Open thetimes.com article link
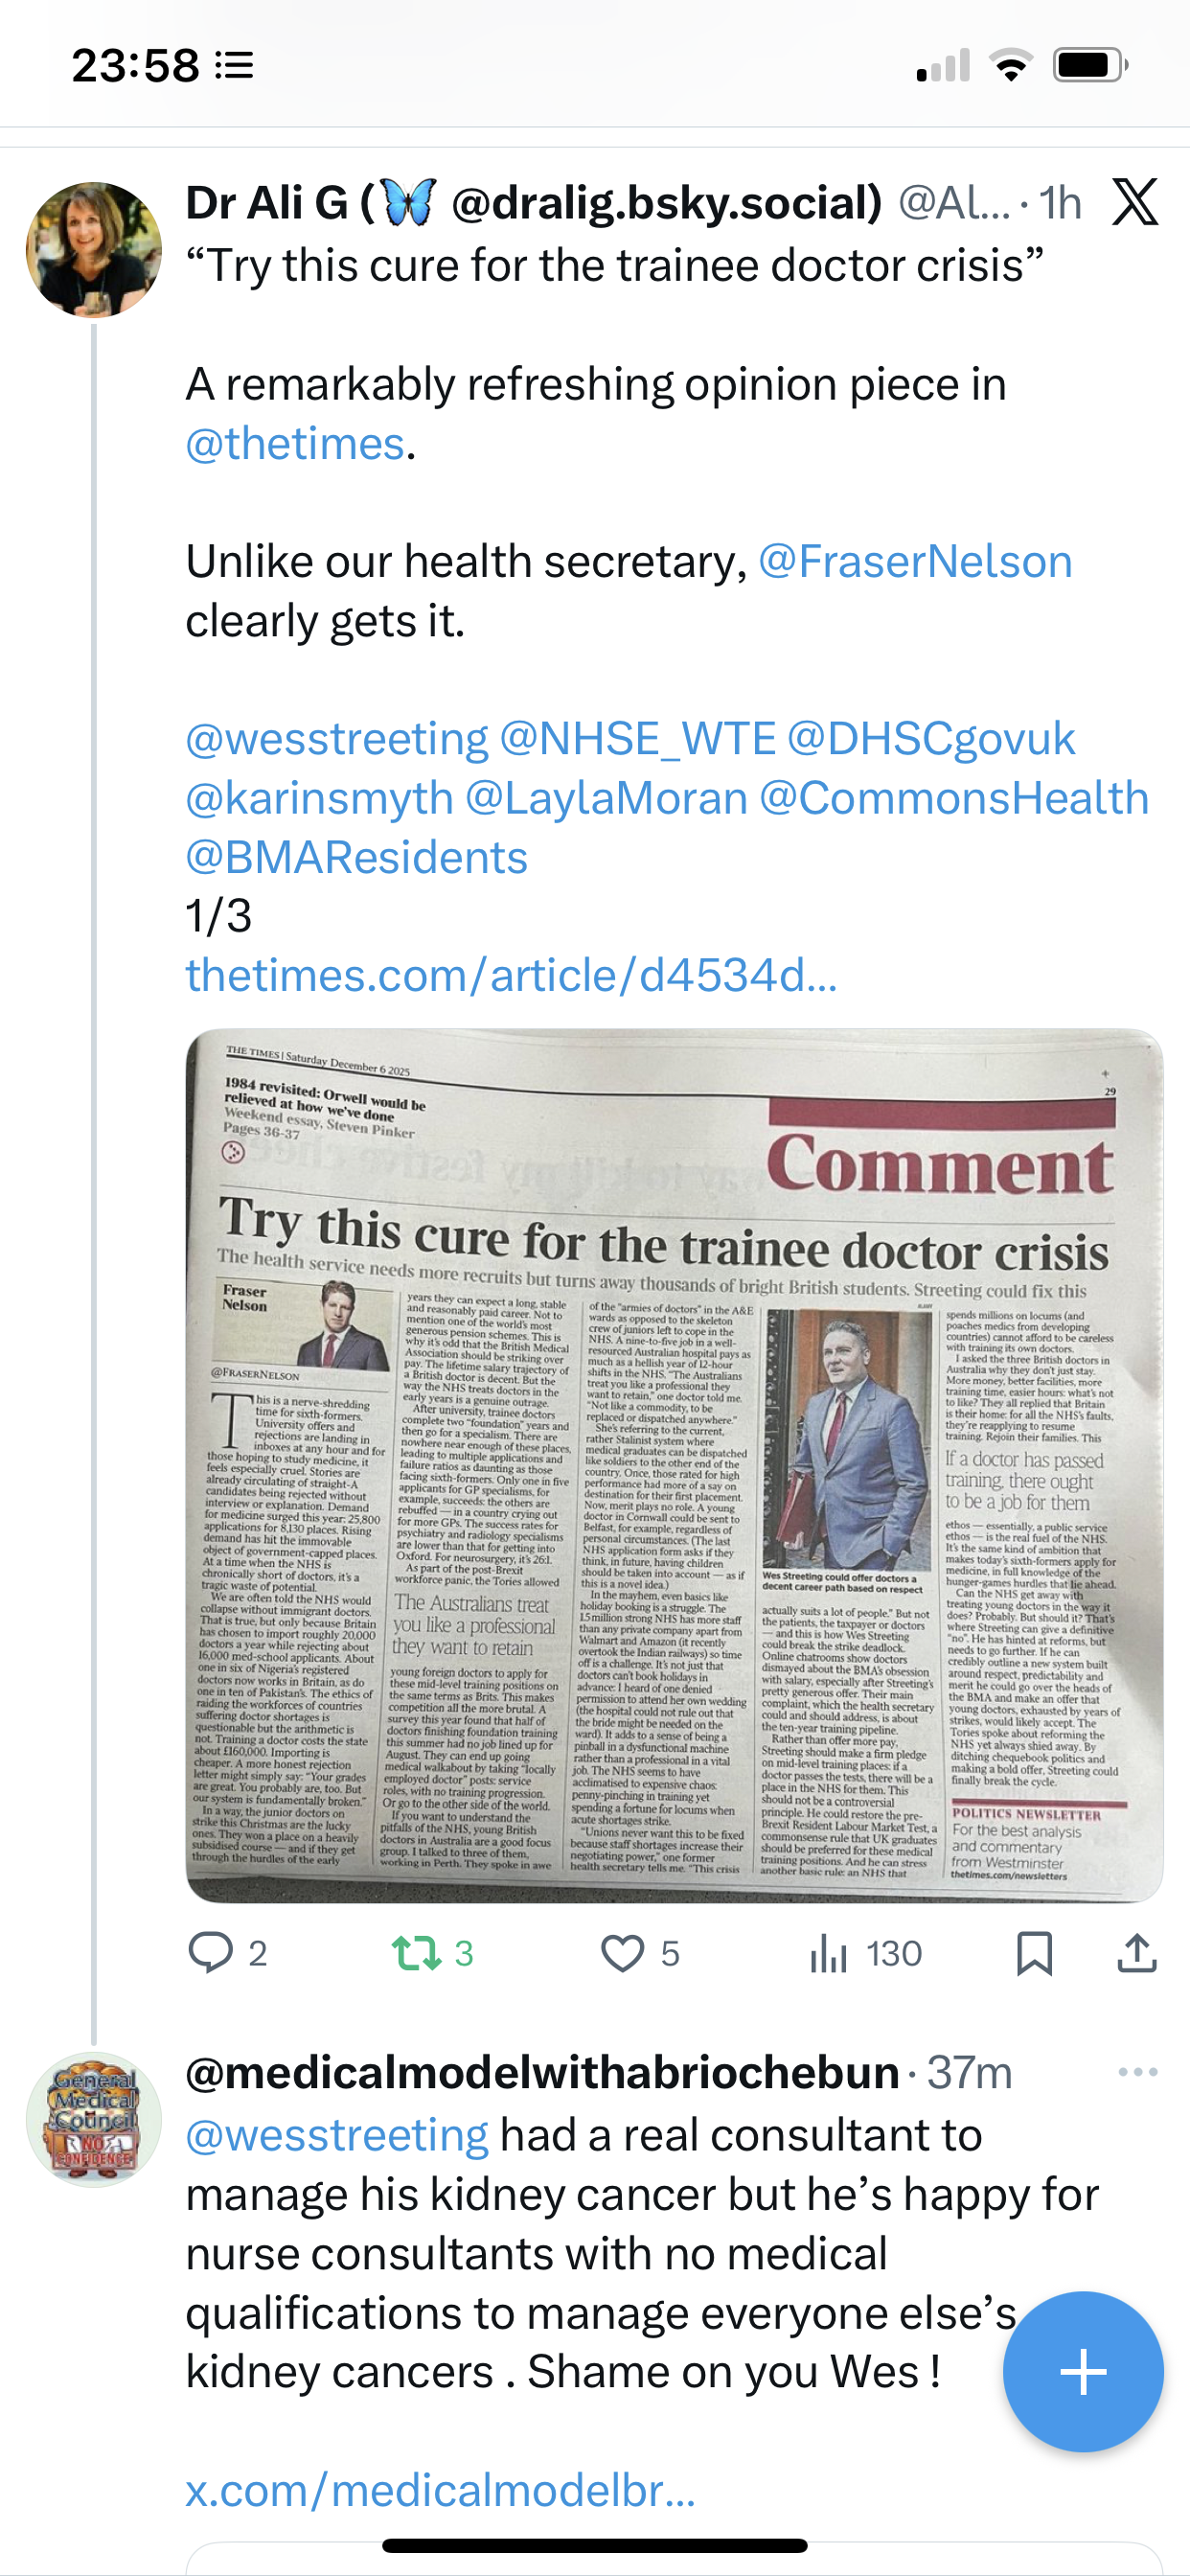The height and width of the screenshot is (2576, 1190). pyautogui.click(x=511, y=975)
